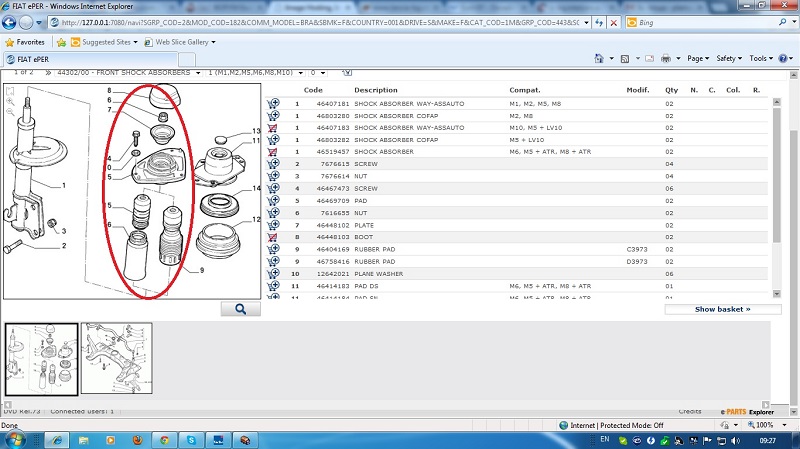The width and height of the screenshot is (800, 449).
Task: Click basket icon for boot 46448103
Action: coord(272,236)
